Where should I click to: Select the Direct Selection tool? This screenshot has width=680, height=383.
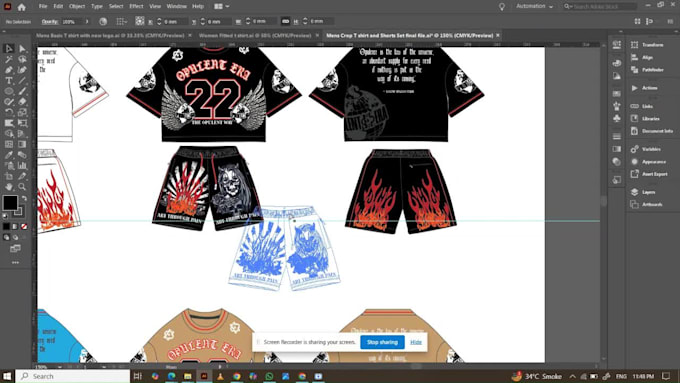22,49
